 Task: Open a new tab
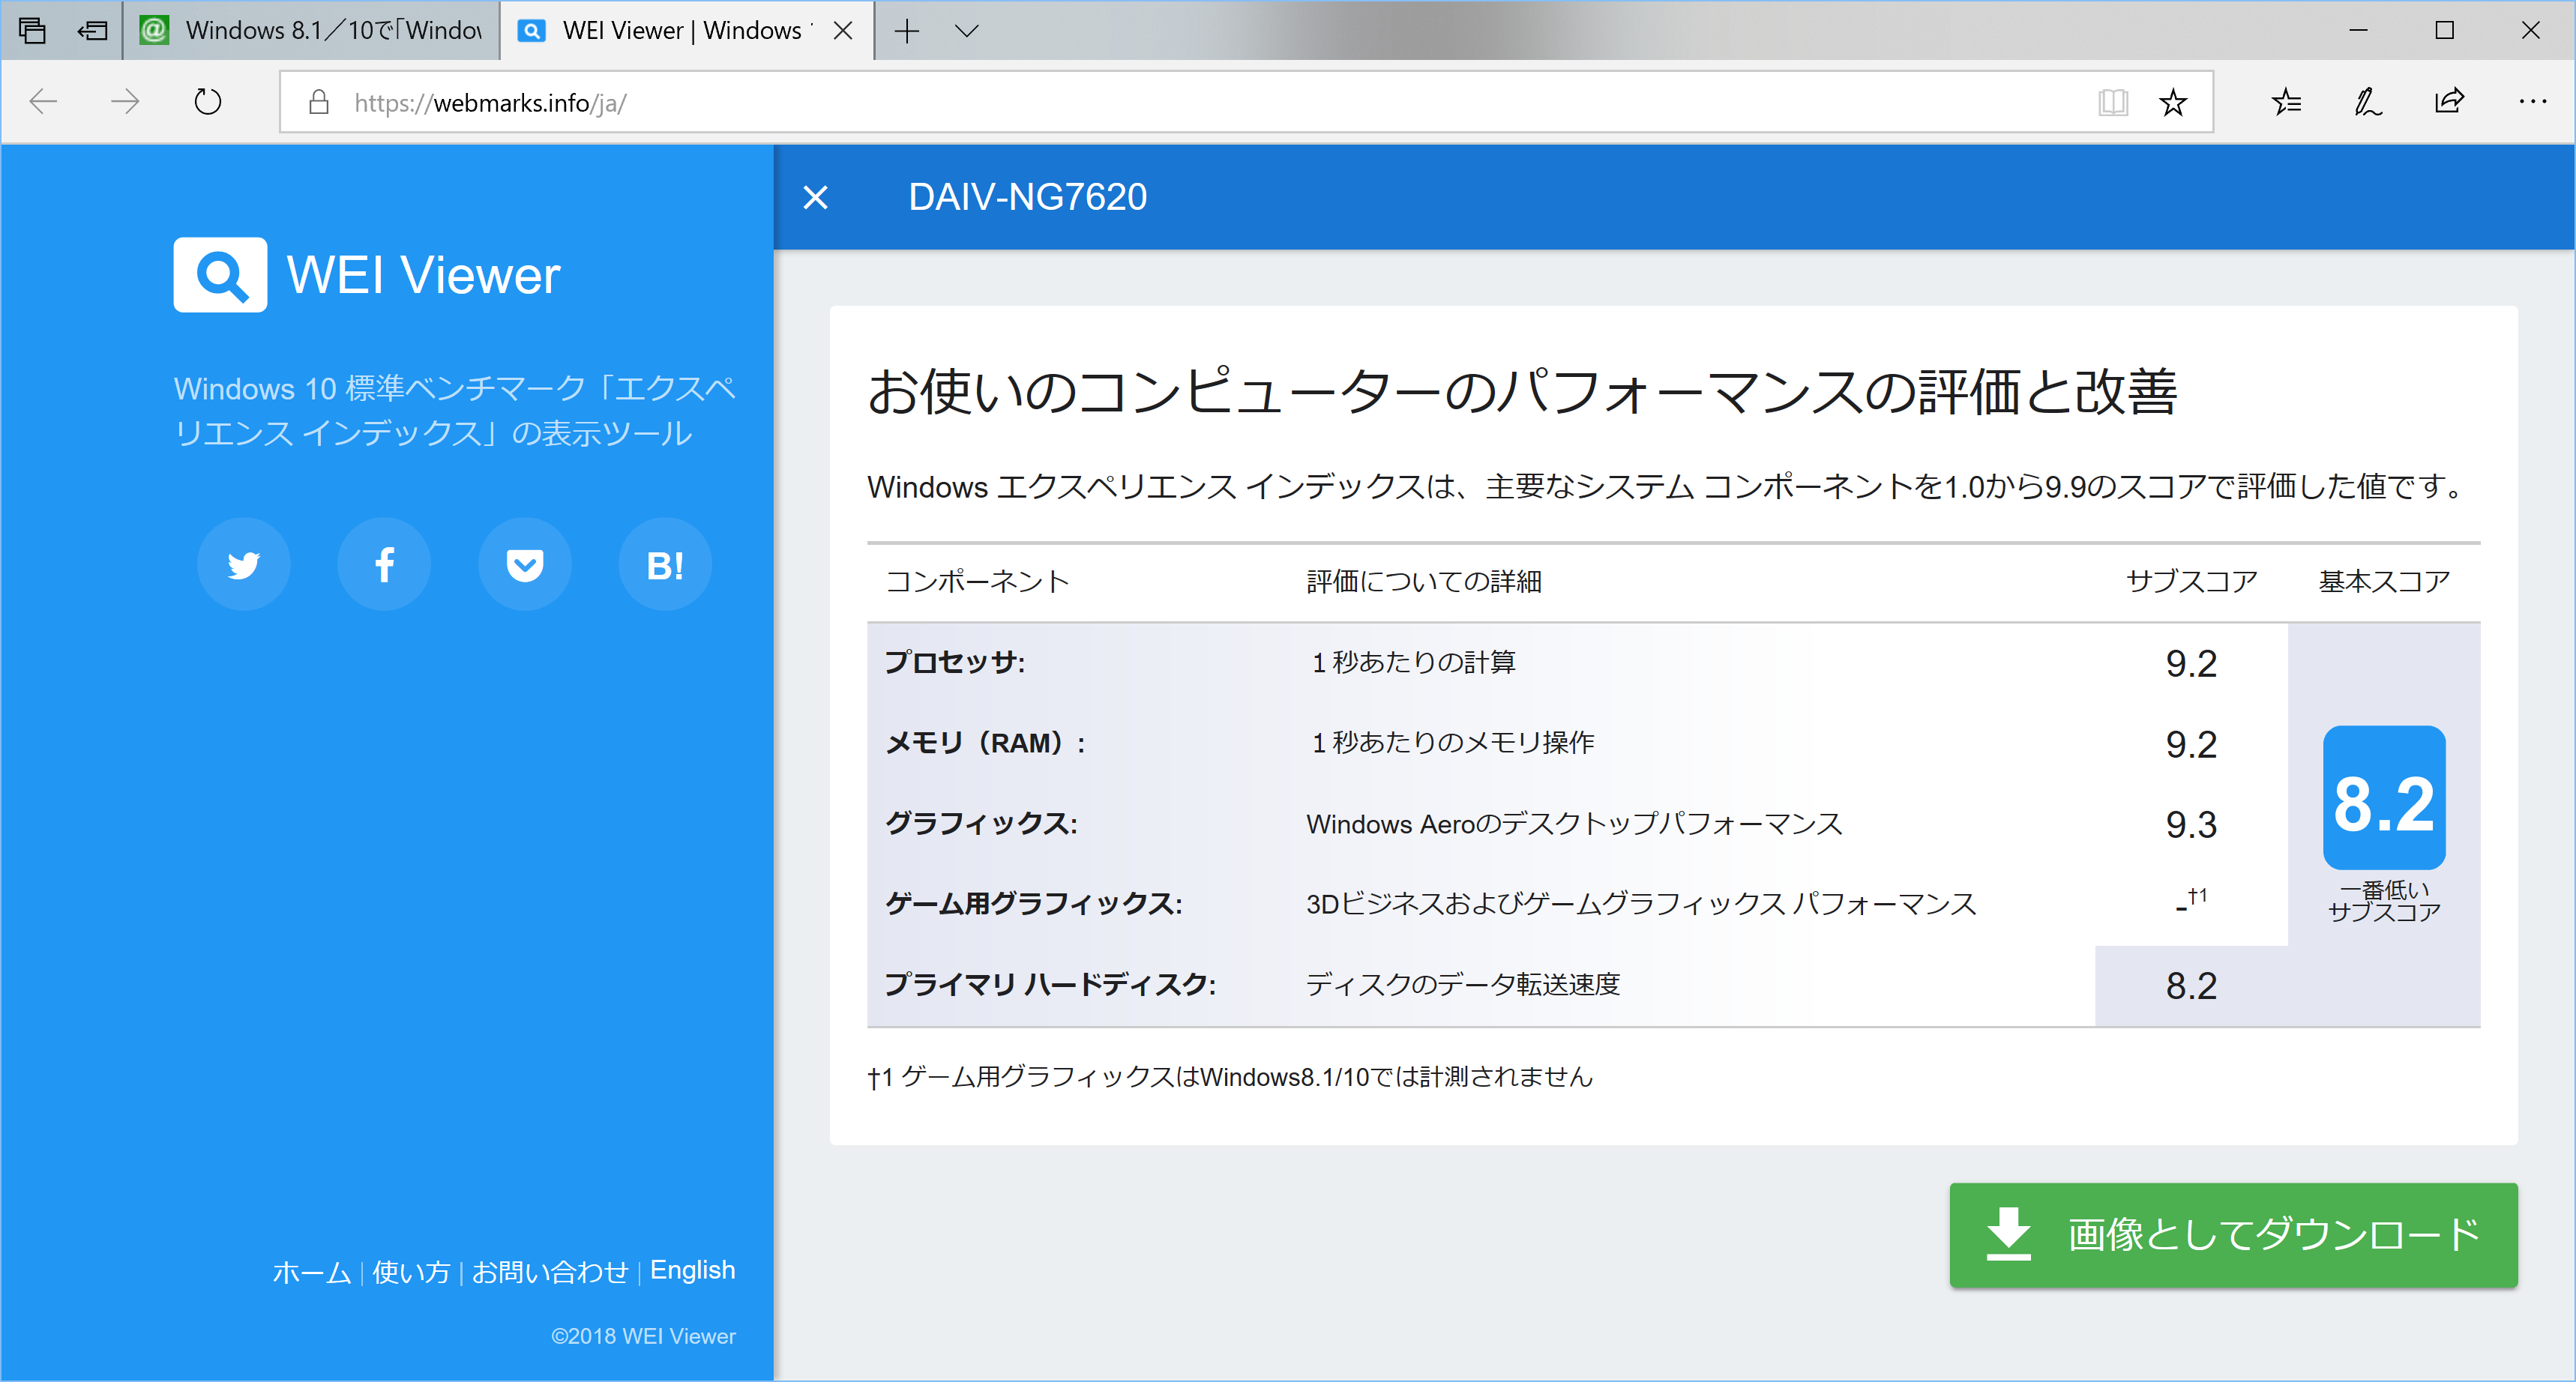[907, 31]
